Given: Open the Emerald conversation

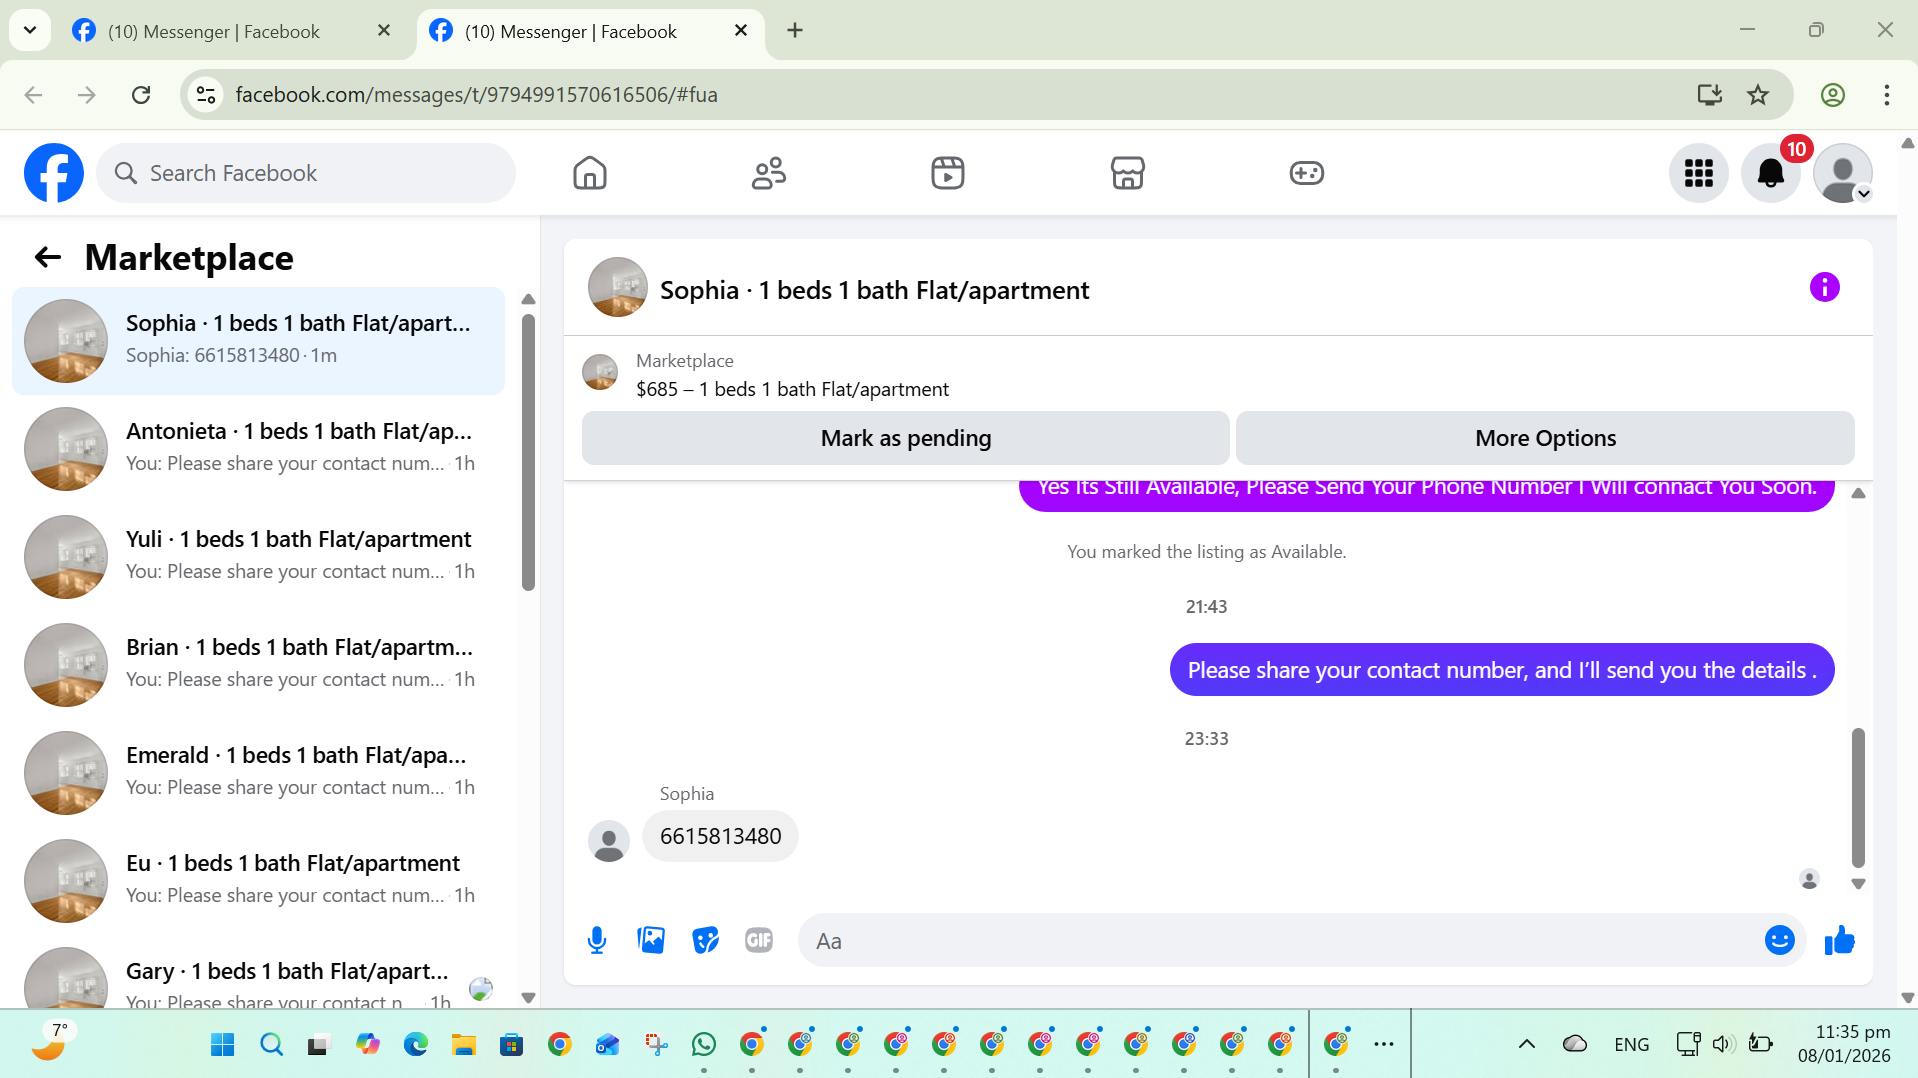Looking at the screenshot, I should (x=258, y=773).
